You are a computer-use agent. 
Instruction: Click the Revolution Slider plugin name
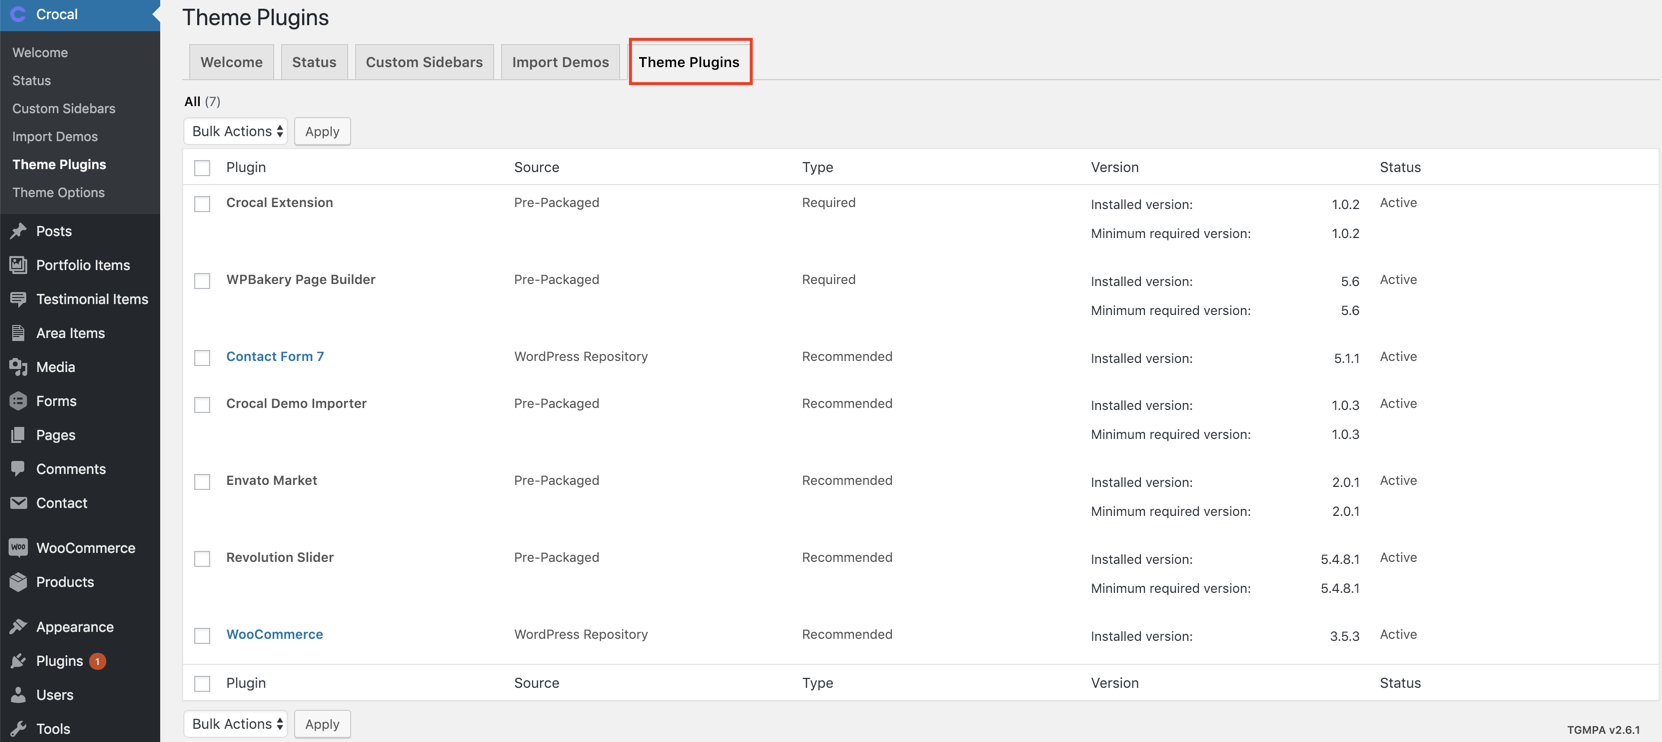click(x=280, y=557)
